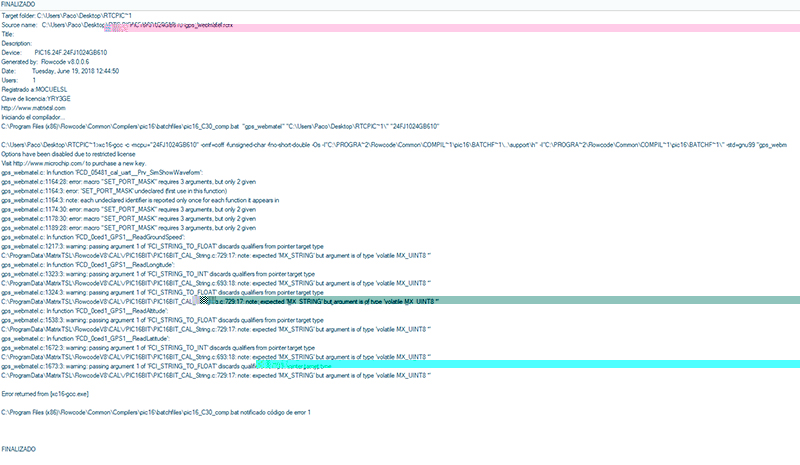Click the 'Users: 1' line

18,80
